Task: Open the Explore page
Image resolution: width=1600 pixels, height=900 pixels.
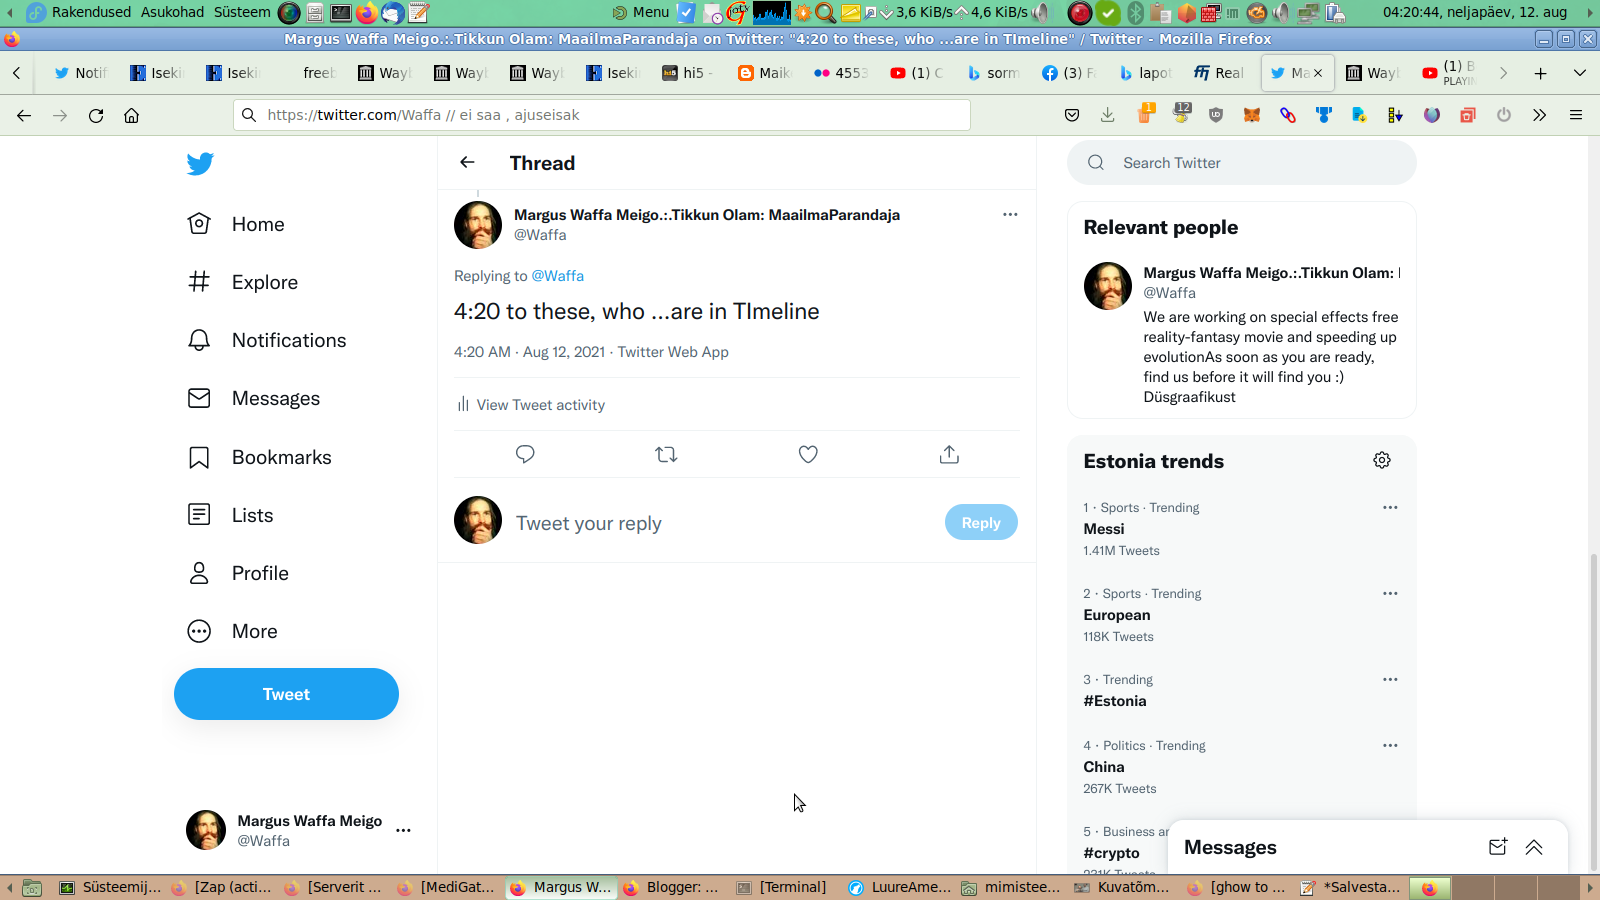Action: tap(243, 282)
